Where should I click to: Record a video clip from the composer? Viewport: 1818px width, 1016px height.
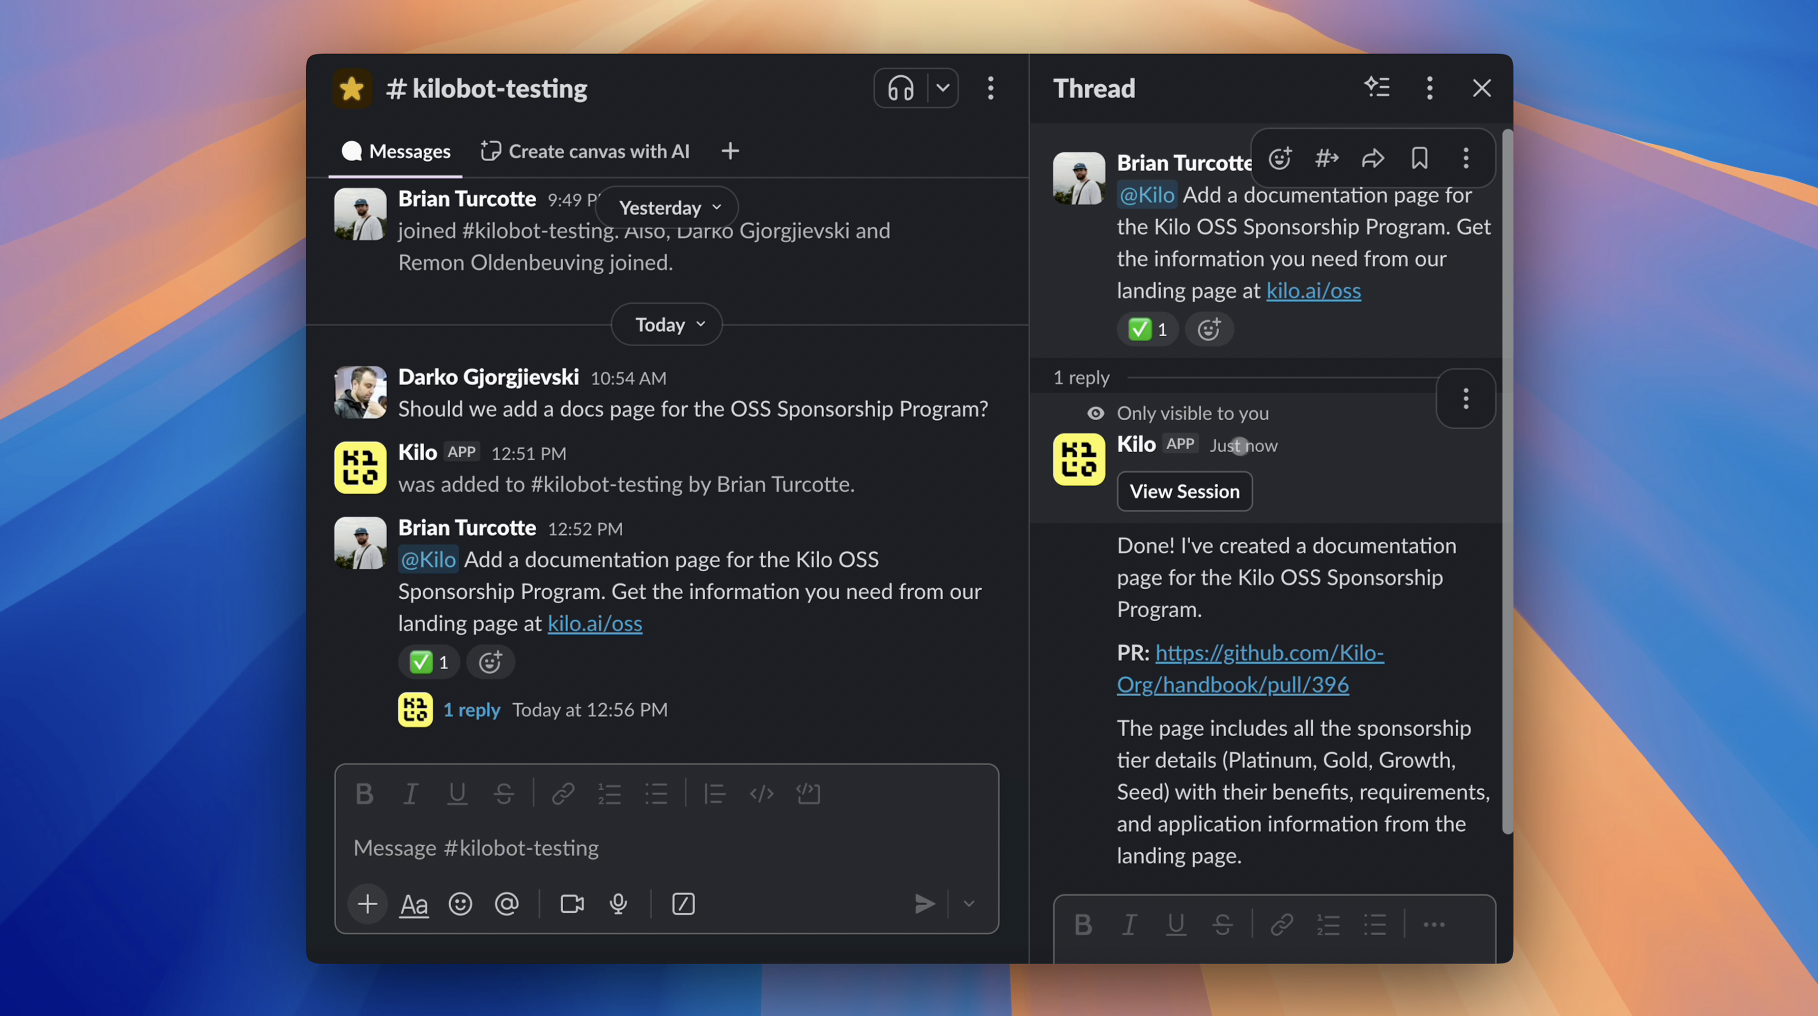tap(571, 903)
